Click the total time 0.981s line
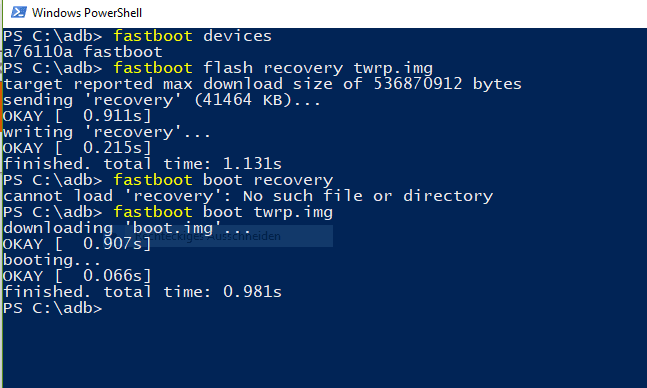 tap(142, 292)
